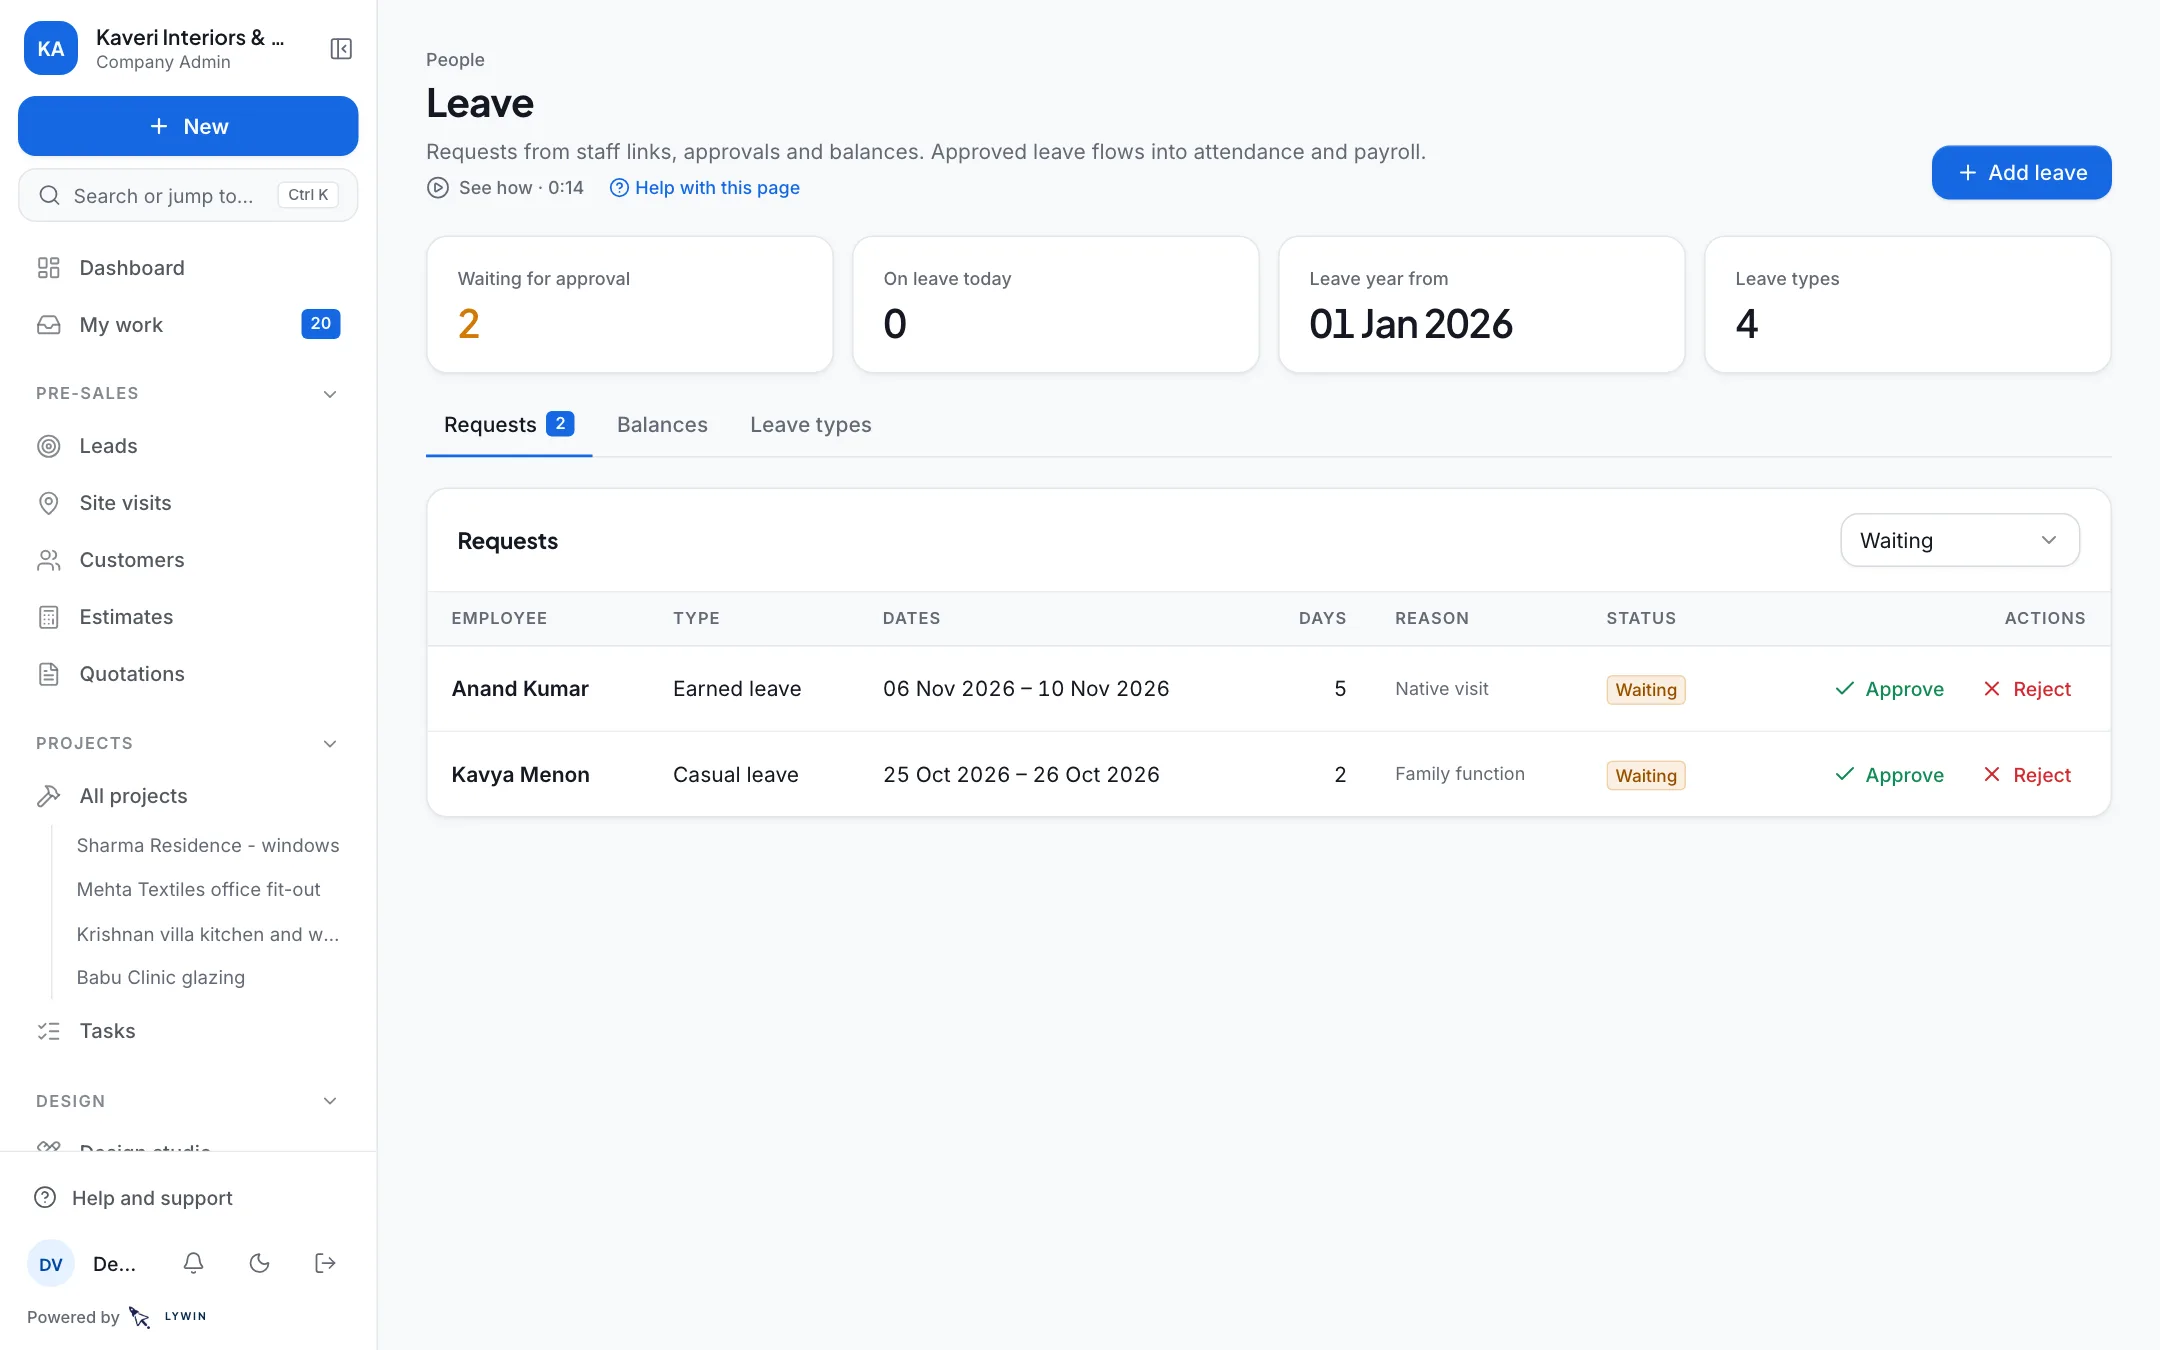Toggle dark mode moon icon
The image size is (2160, 1350).
[x=260, y=1263]
